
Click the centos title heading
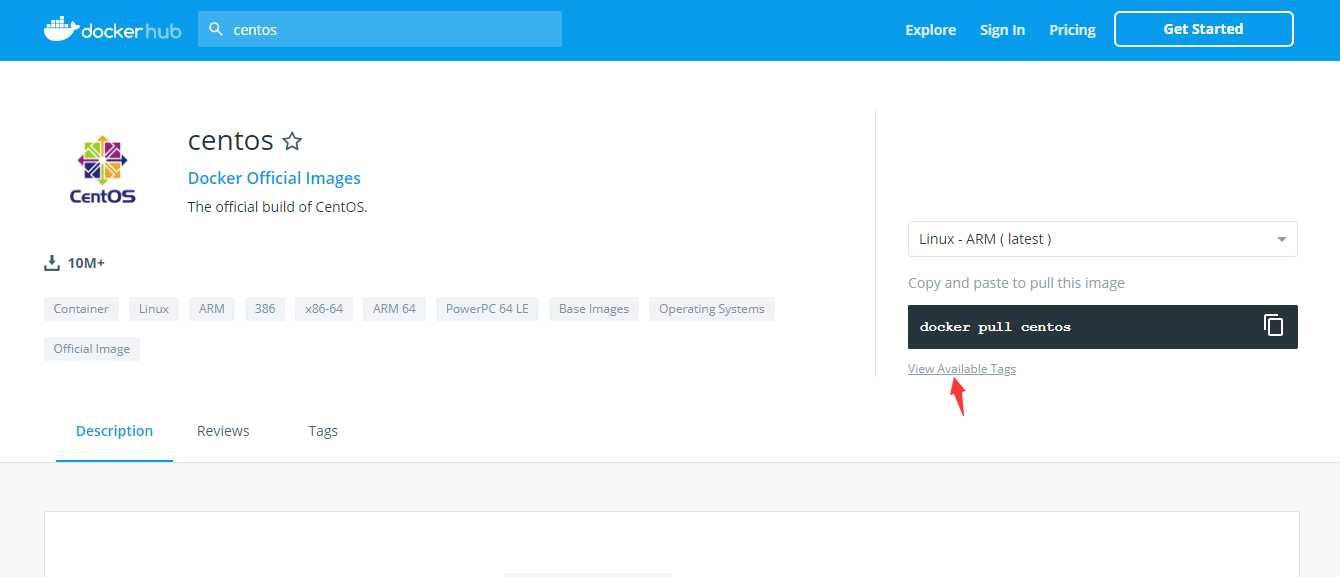tap(231, 141)
